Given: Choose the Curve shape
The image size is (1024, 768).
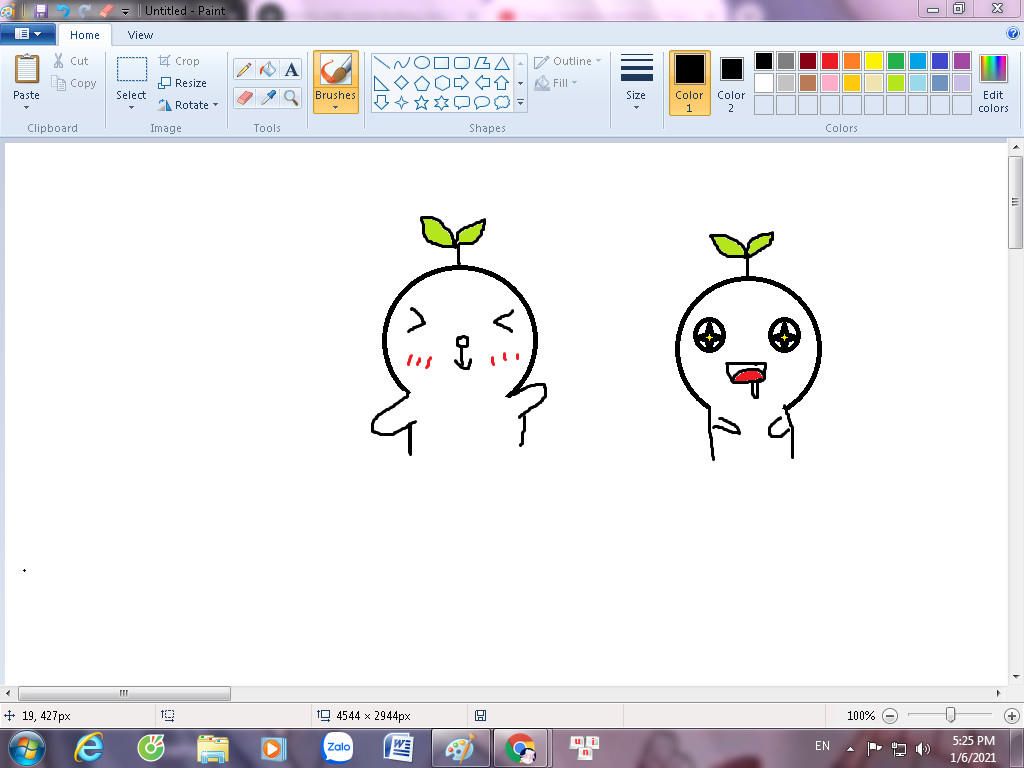Looking at the screenshot, I should [402, 63].
